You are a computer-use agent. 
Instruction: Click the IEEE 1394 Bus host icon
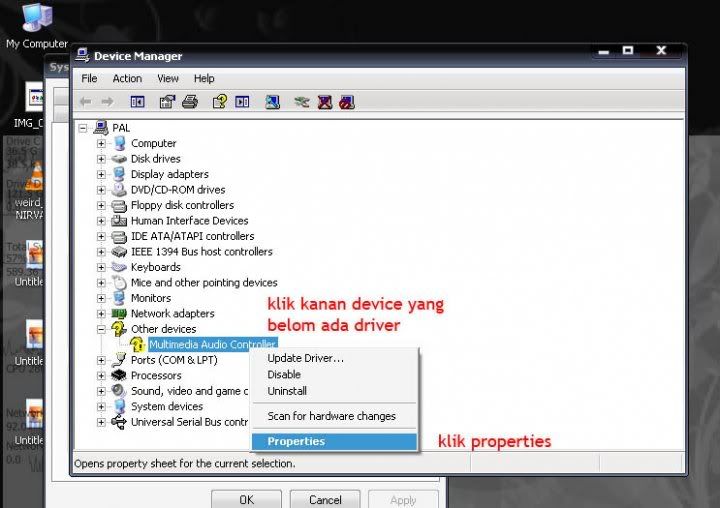coord(119,252)
